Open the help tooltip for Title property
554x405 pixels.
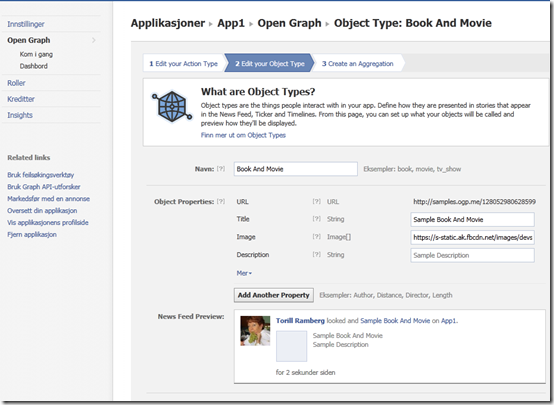pyautogui.click(x=317, y=219)
